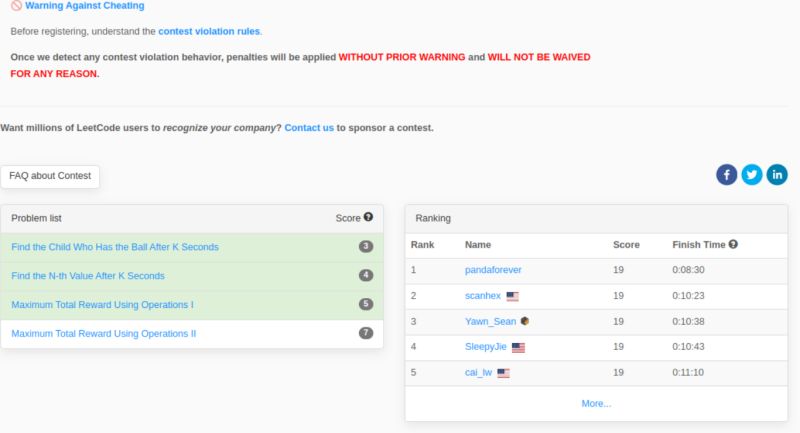The height and width of the screenshot is (433, 800).
Task: Open Maximum Total Reward Using Operations I
Action: [x=102, y=304]
